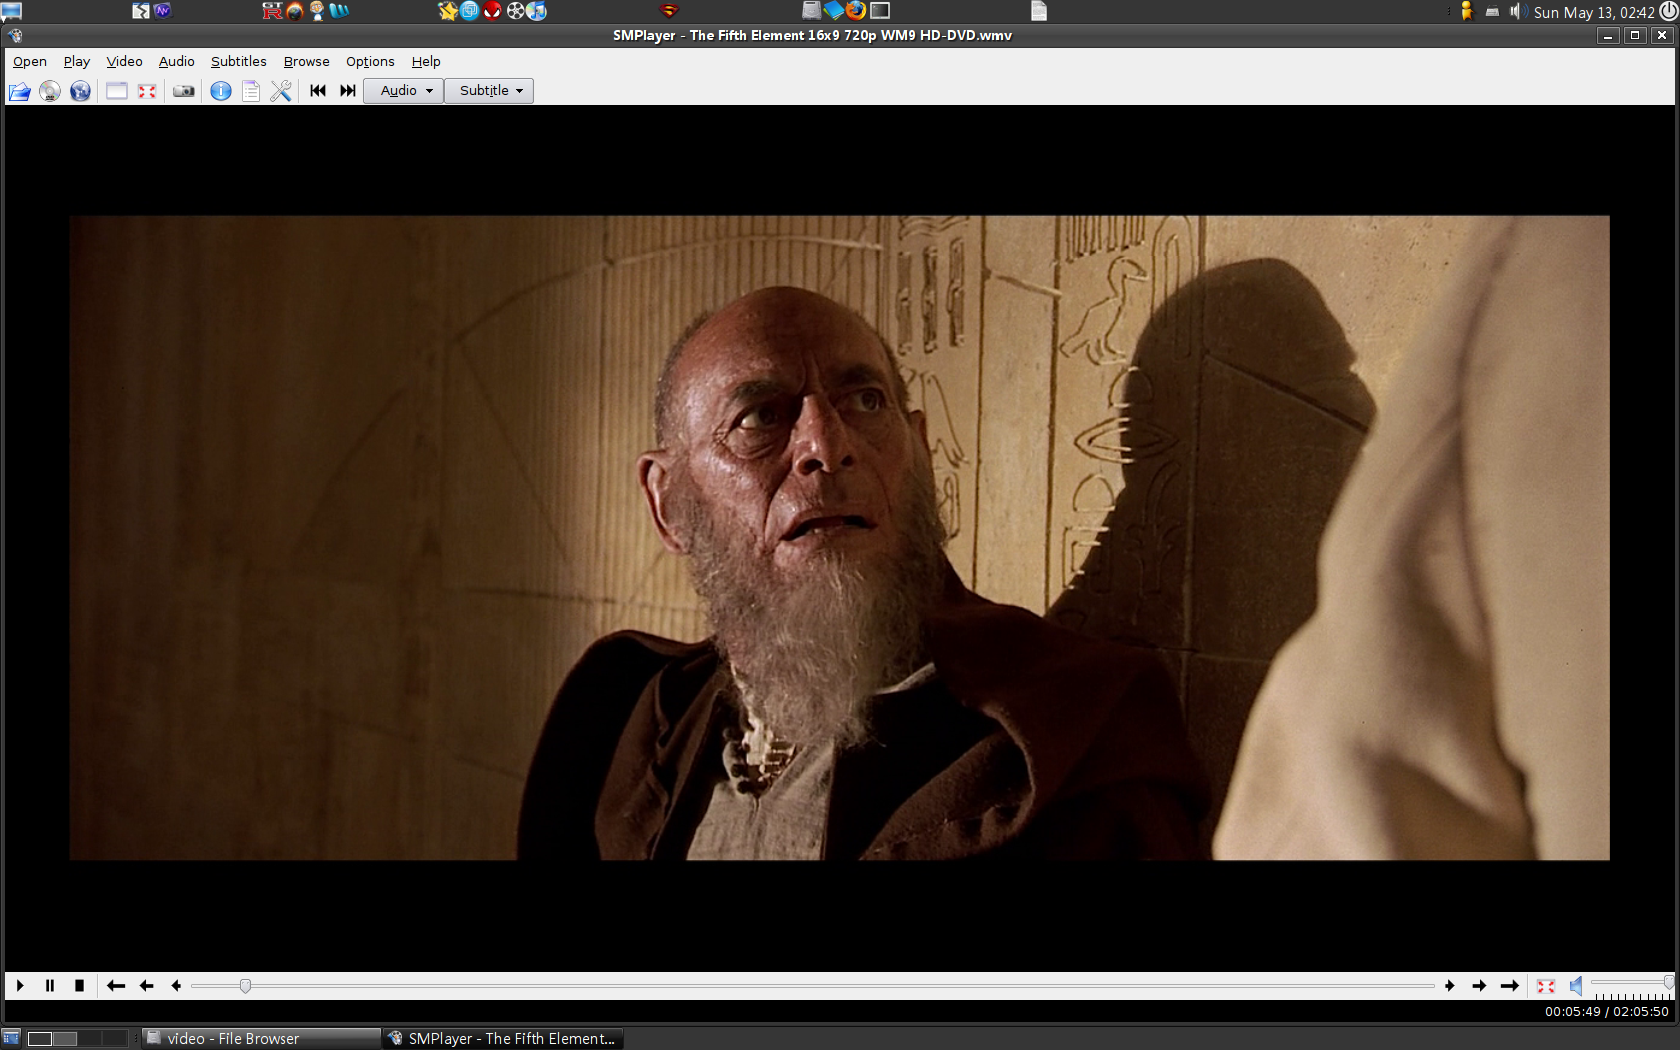This screenshot has width=1680, height=1050.
Task: Select SMPlayer - The Fifth Element taskbar button
Action: pyautogui.click(x=504, y=1039)
